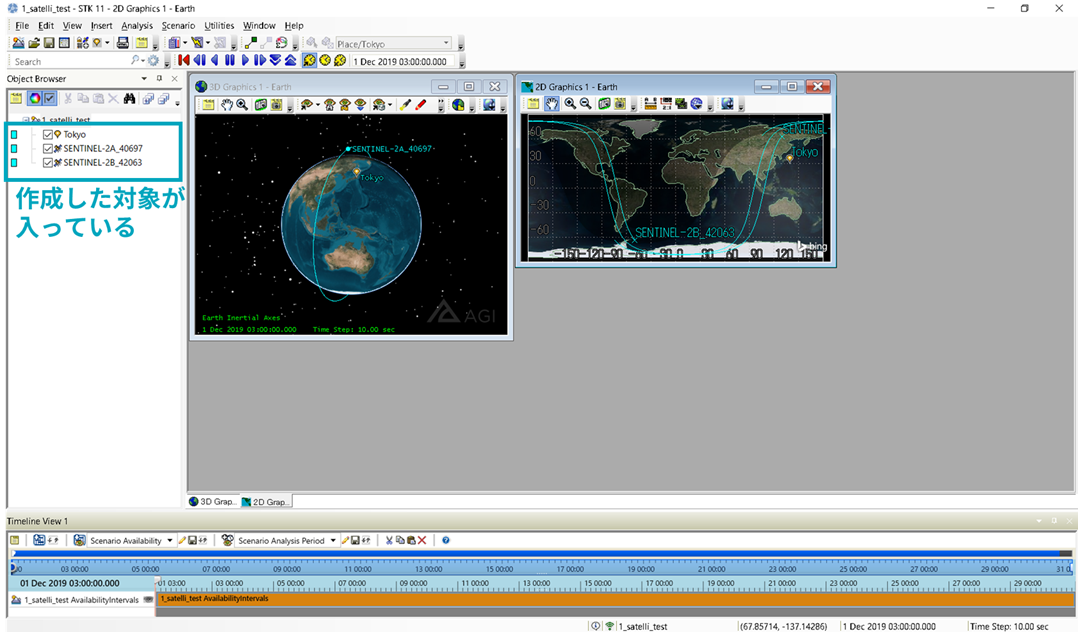Start animation playback forward
Screen dimensions: 1078x632
coord(245,61)
